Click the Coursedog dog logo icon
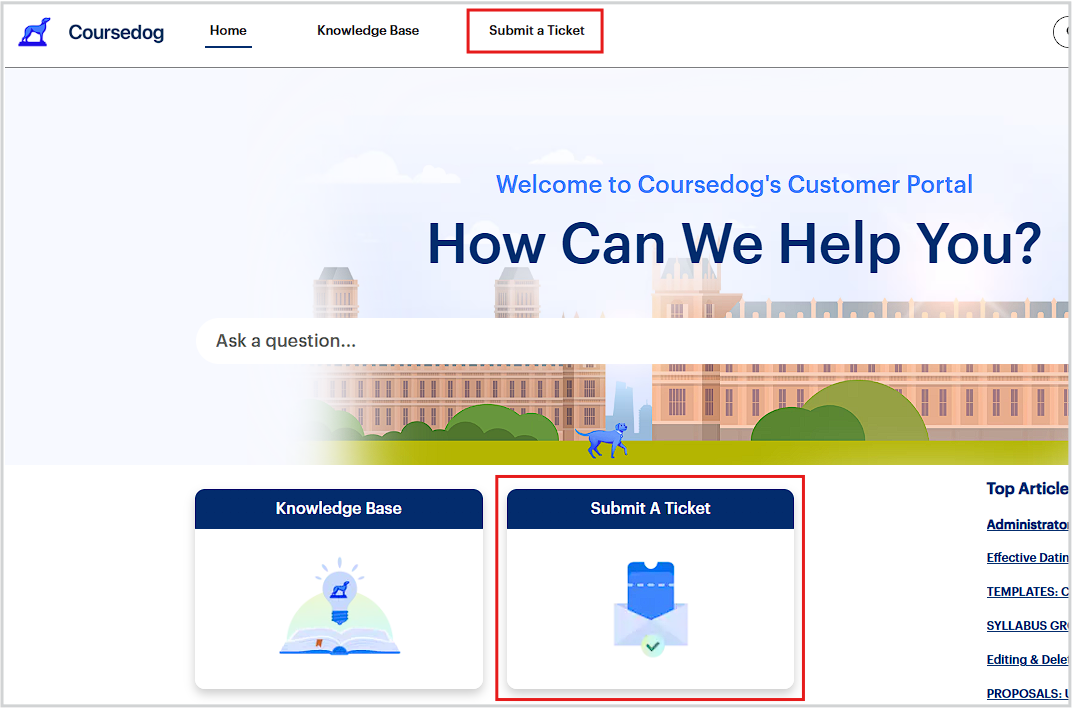 click(34, 32)
